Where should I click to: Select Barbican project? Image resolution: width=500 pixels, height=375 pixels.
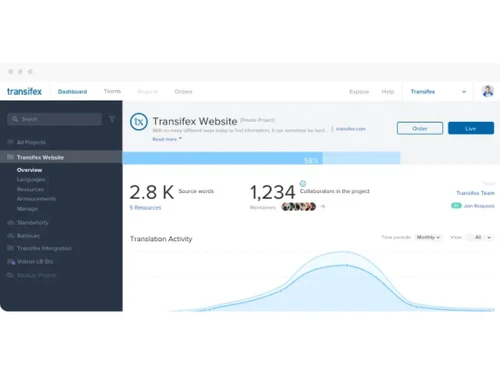[28, 236]
